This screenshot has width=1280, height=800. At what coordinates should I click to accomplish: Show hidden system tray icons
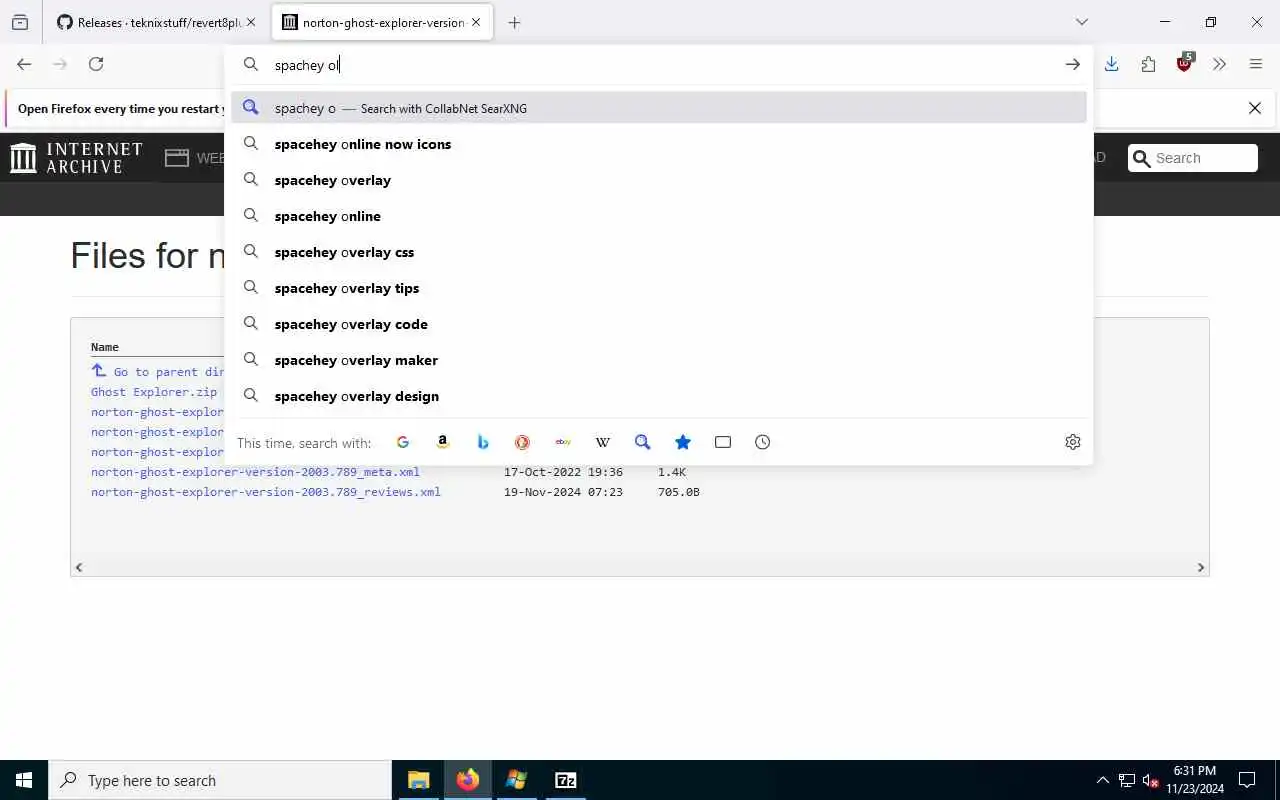pos(1102,780)
